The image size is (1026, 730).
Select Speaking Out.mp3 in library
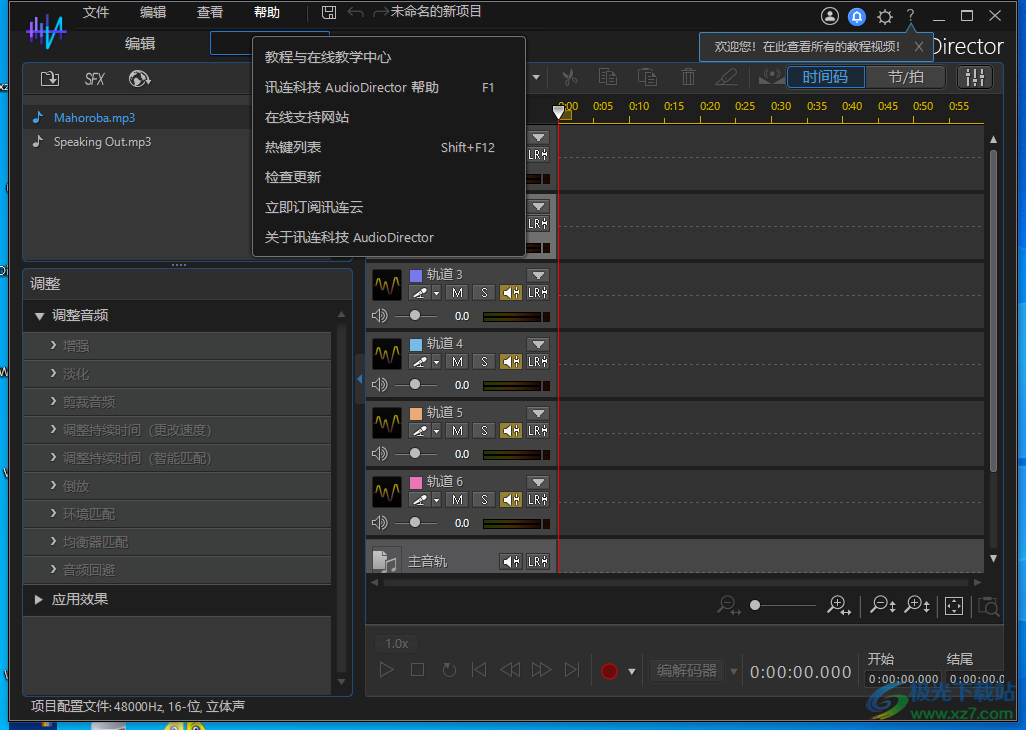click(x=102, y=142)
